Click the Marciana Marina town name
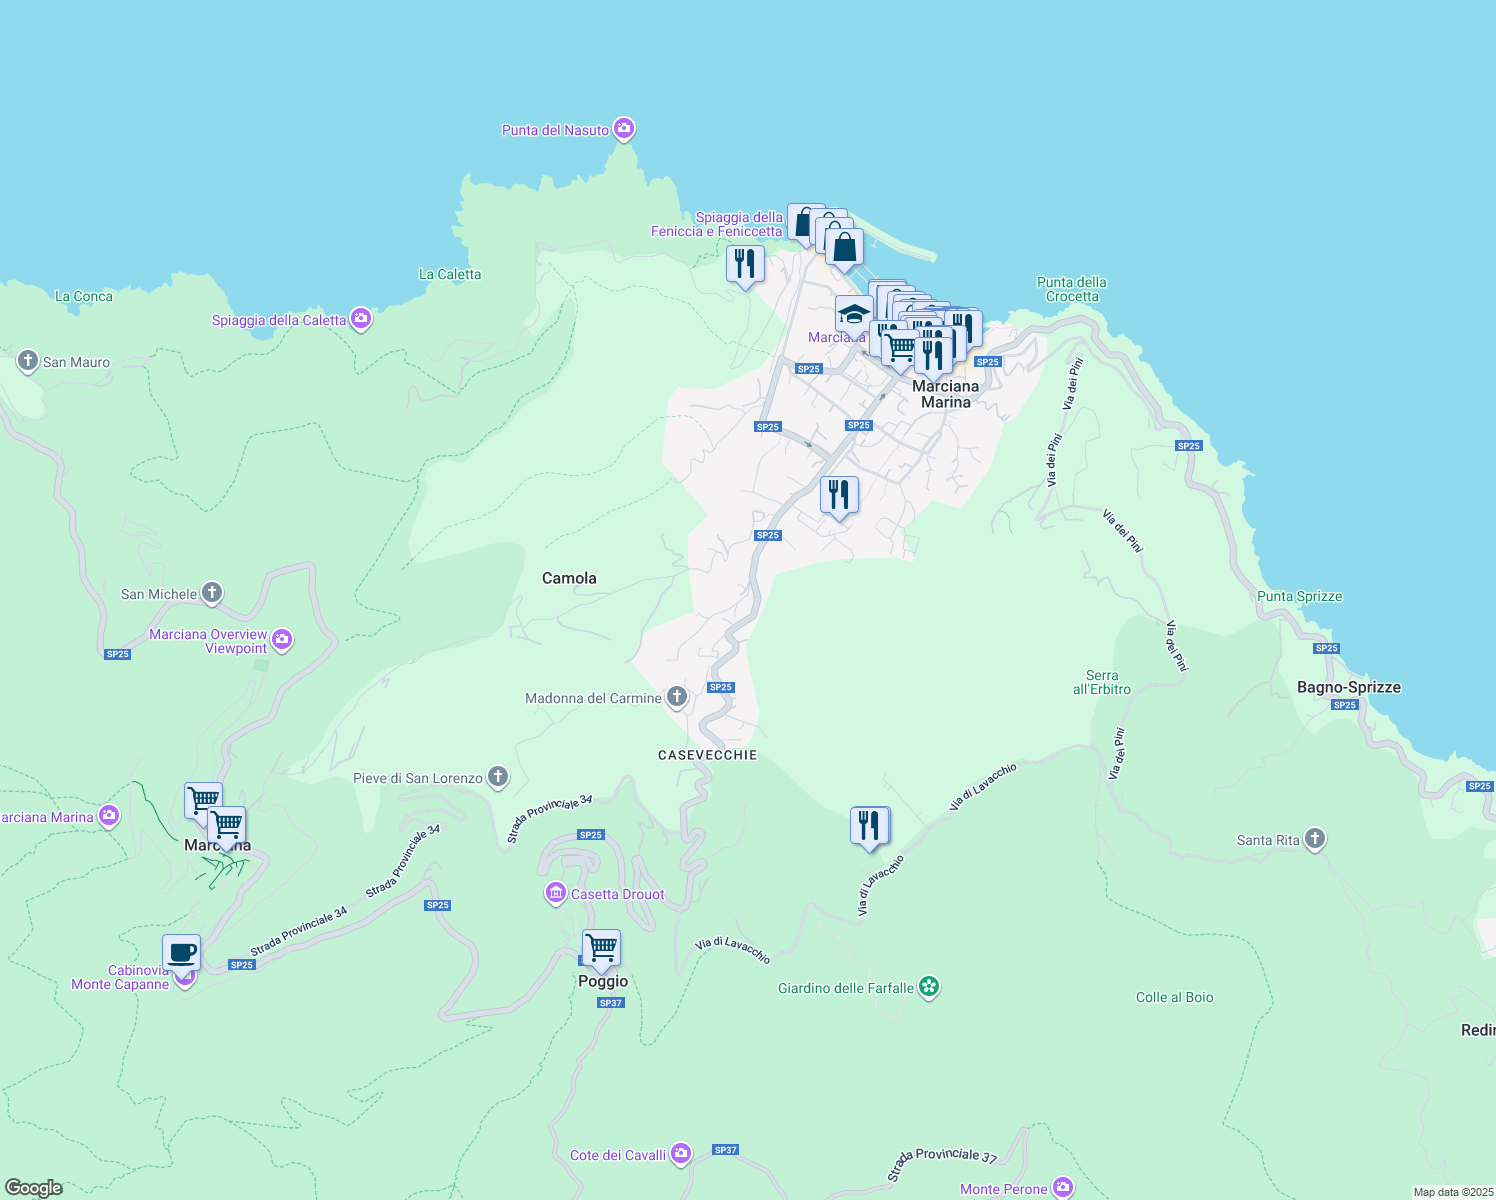 946,394
